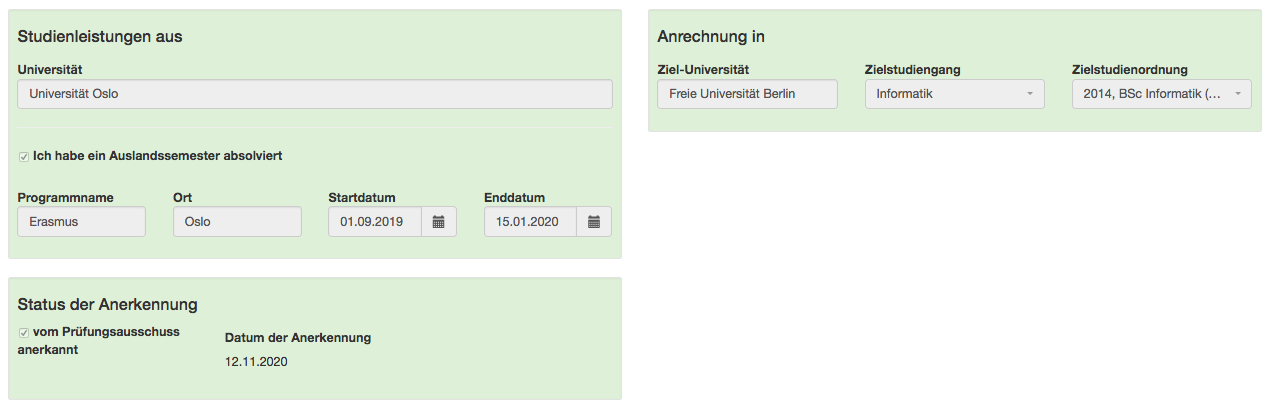The image size is (1268, 410).
Task: Select the Freie Universität Berlin field
Action: 747,94
